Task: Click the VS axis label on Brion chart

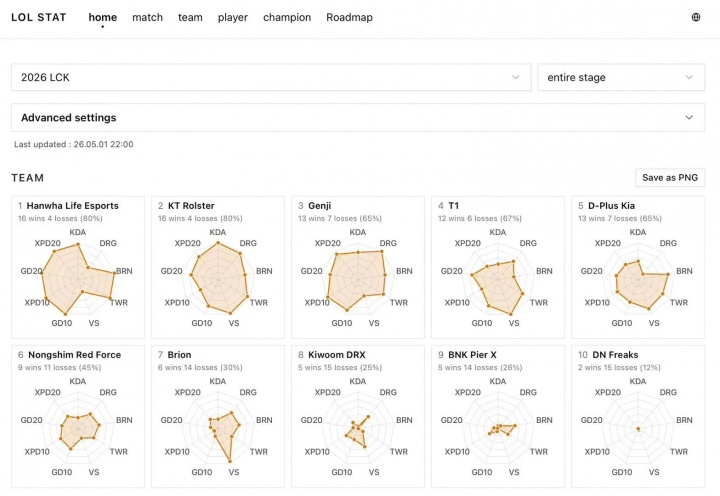Action: 234,472
